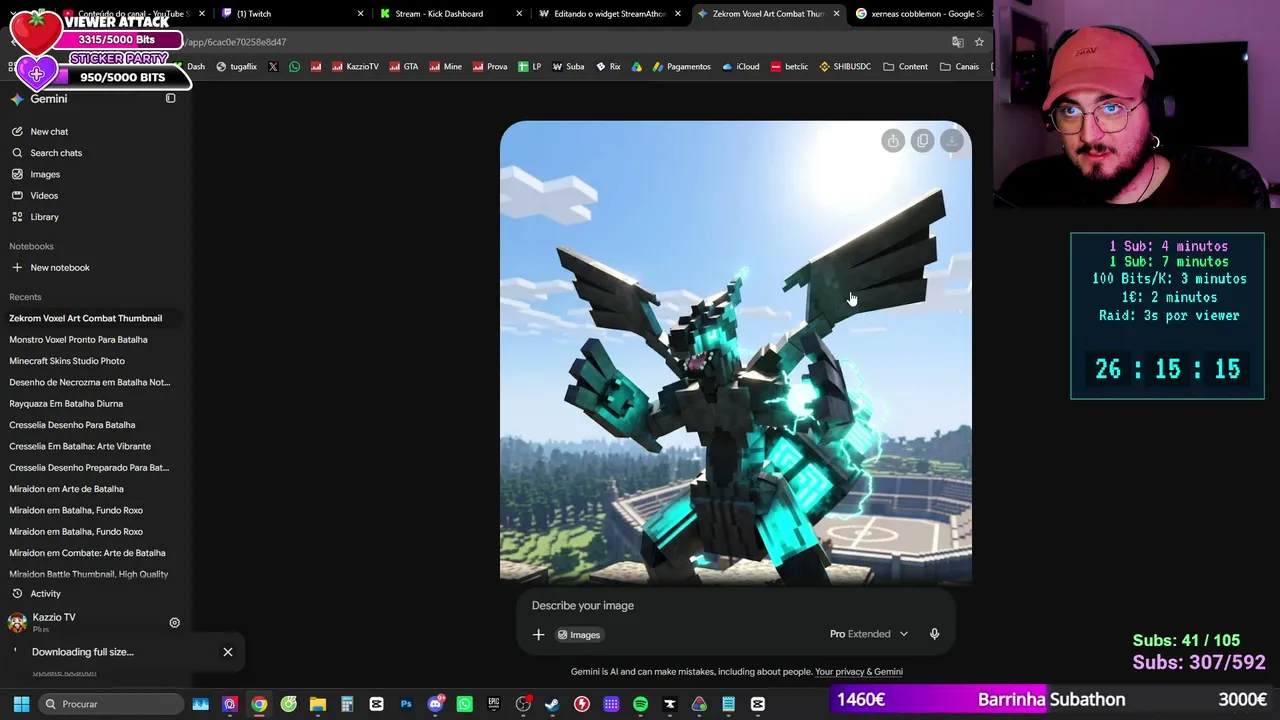The width and height of the screenshot is (1280, 720).
Task: Open Spotify from the taskbar
Action: [640, 704]
